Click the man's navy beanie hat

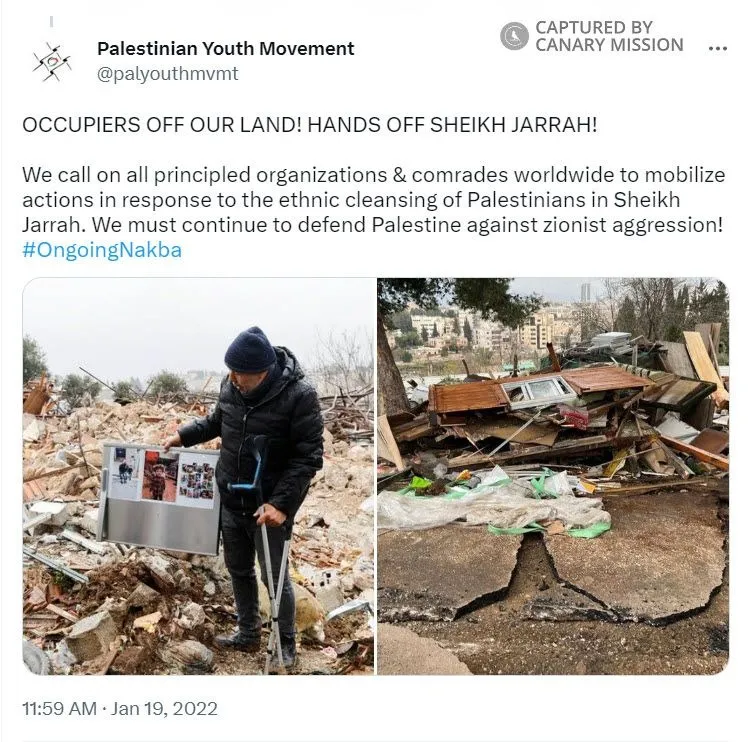pos(250,350)
